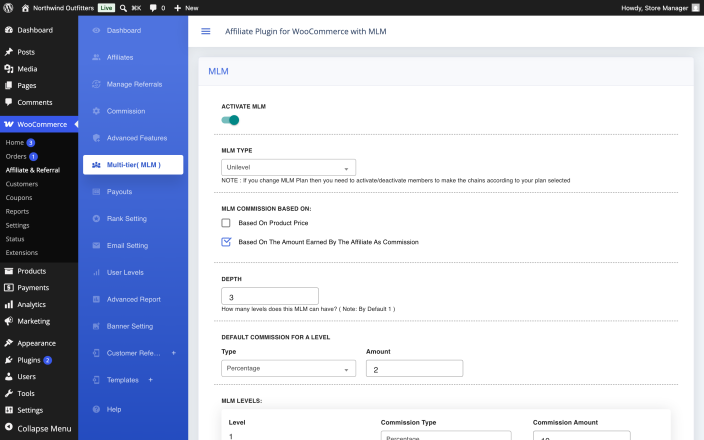Screen dimensions: 704x440
Task: Click the default commission Amount field
Action: tap(414, 369)
